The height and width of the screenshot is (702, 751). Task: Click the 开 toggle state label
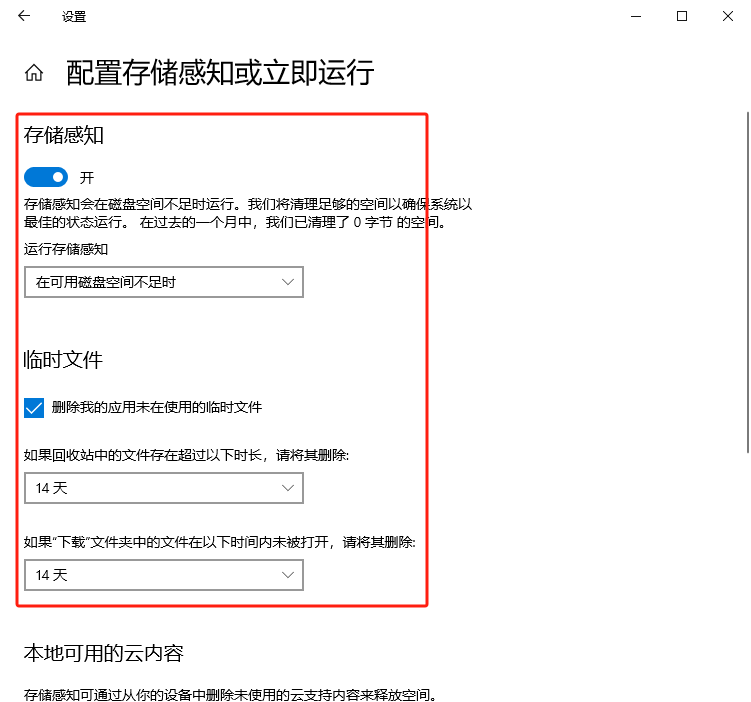[87, 178]
